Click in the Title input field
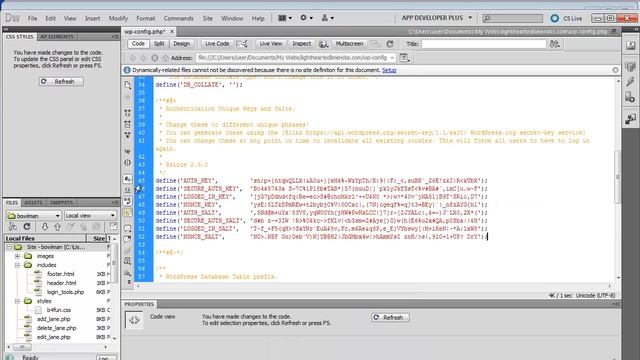 (484, 44)
